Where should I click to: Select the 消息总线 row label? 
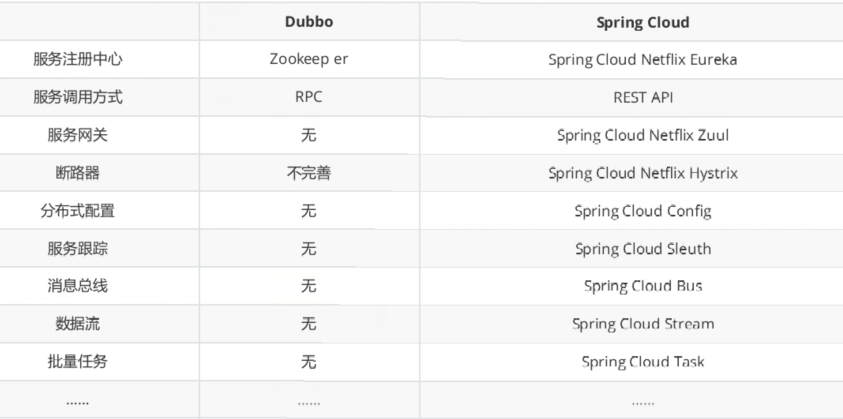pyautogui.click(x=78, y=286)
